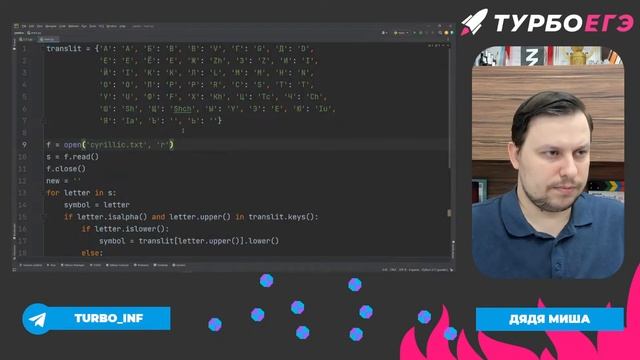This screenshot has width=640, height=360.
Task: Click 'letter.islower()' on line 16
Action: pyautogui.click(x=130, y=229)
